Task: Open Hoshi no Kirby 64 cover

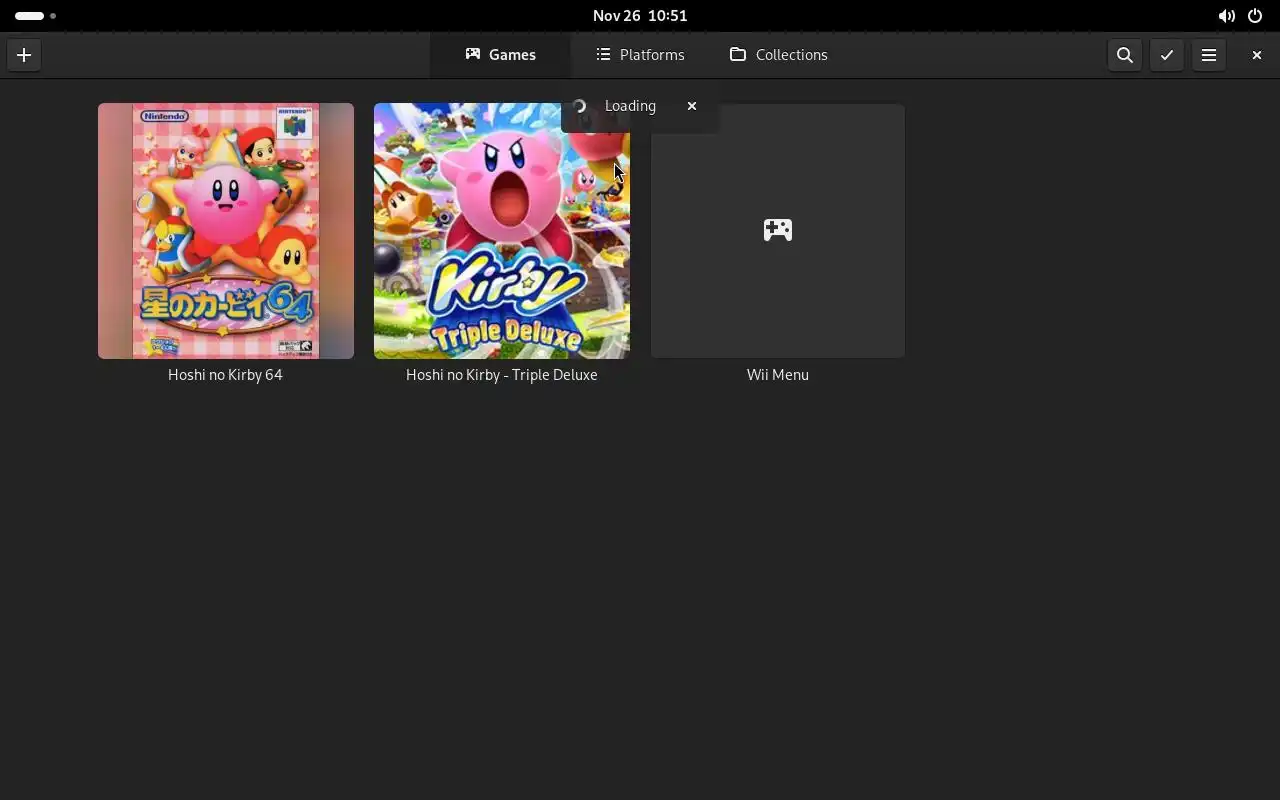Action: (x=226, y=231)
